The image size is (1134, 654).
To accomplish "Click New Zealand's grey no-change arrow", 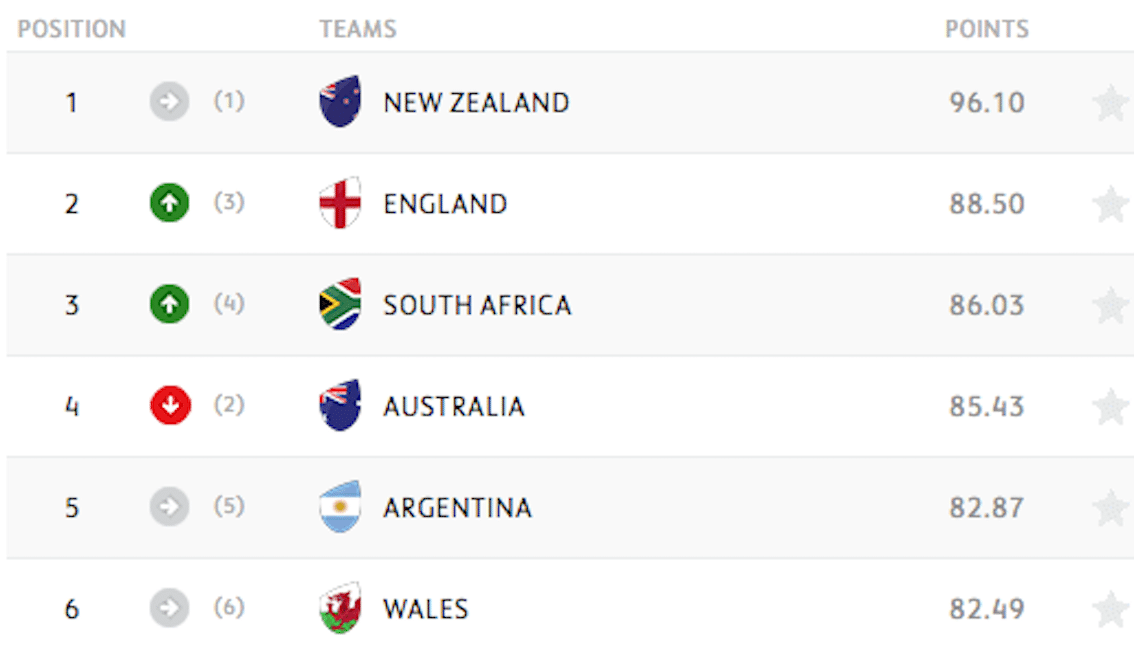I will pos(170,101).
